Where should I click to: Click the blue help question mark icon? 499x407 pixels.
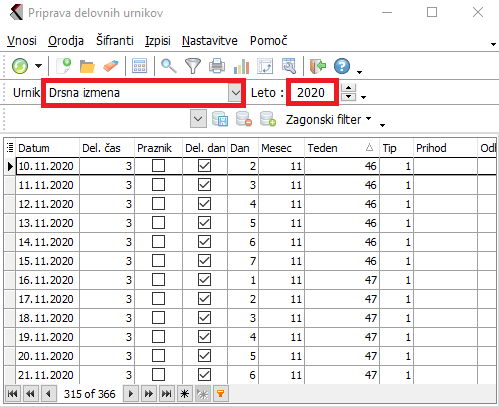tap(342, 66)
